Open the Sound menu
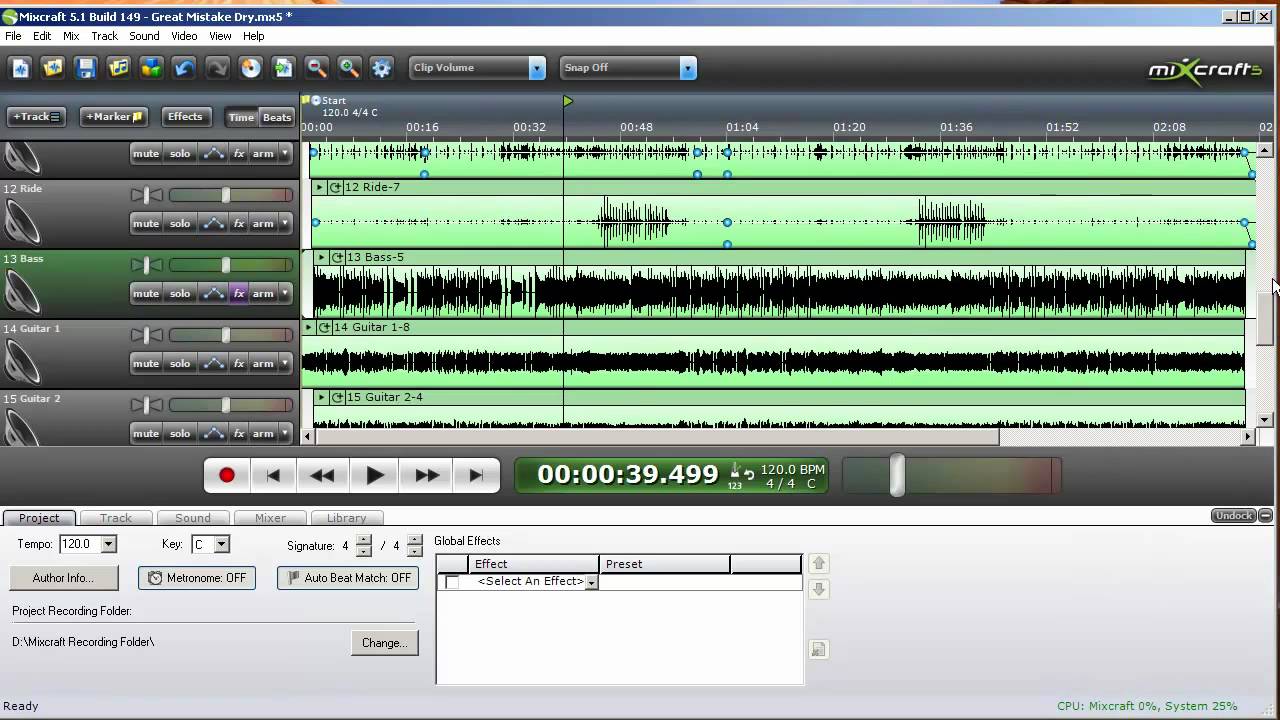The image size is (1280, 720). pyautogui.click(x=144, y=36)
